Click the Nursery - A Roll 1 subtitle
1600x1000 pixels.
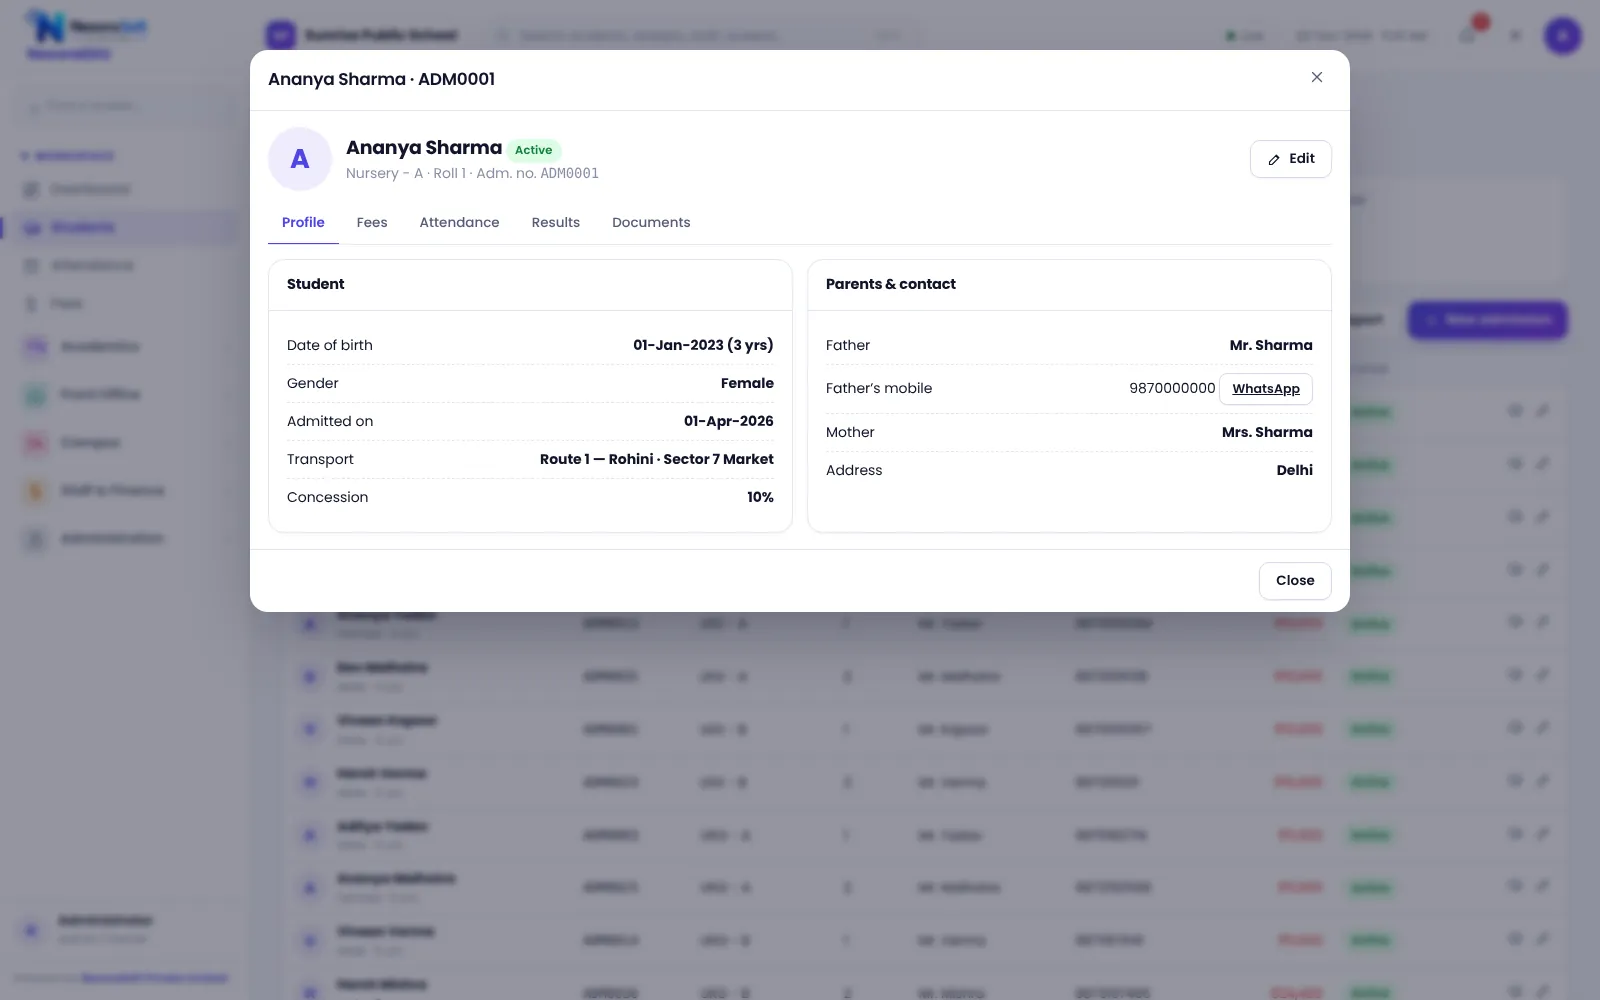tap(472, 173)
